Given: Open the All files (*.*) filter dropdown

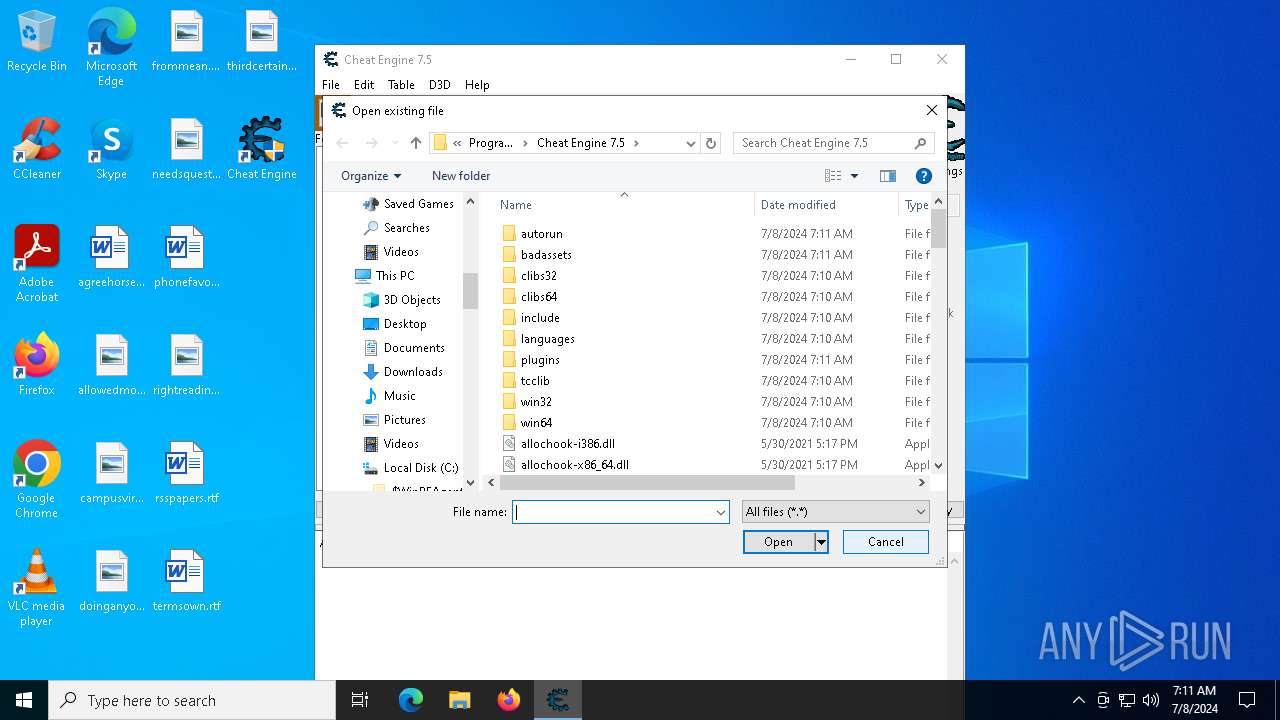Looking at the screenshot, I should [835, 512].
